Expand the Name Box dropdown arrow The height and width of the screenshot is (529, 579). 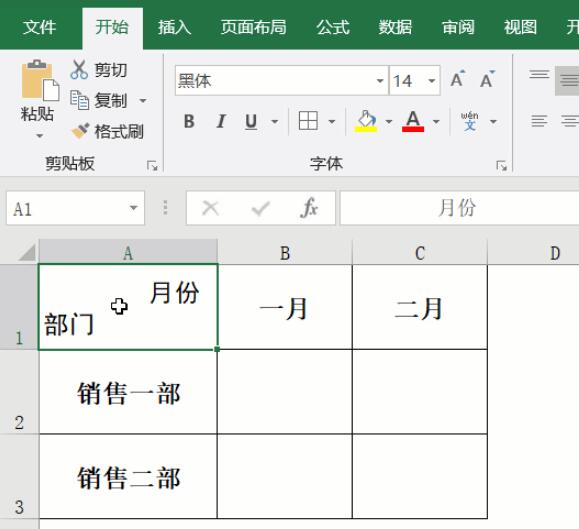[134, 208]
